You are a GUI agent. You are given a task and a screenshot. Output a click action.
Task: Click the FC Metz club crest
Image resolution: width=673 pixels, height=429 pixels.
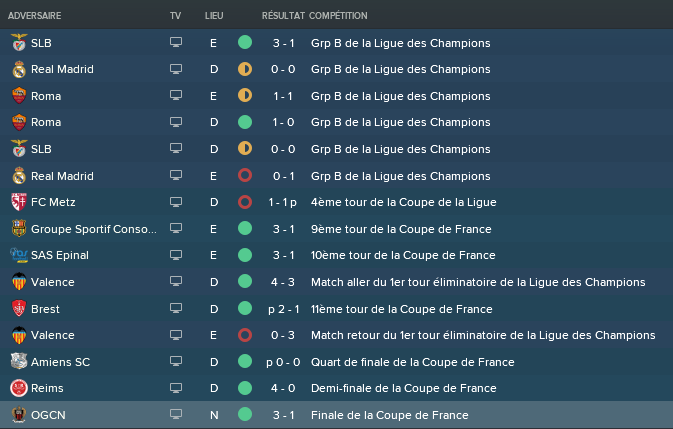(19, 202)
